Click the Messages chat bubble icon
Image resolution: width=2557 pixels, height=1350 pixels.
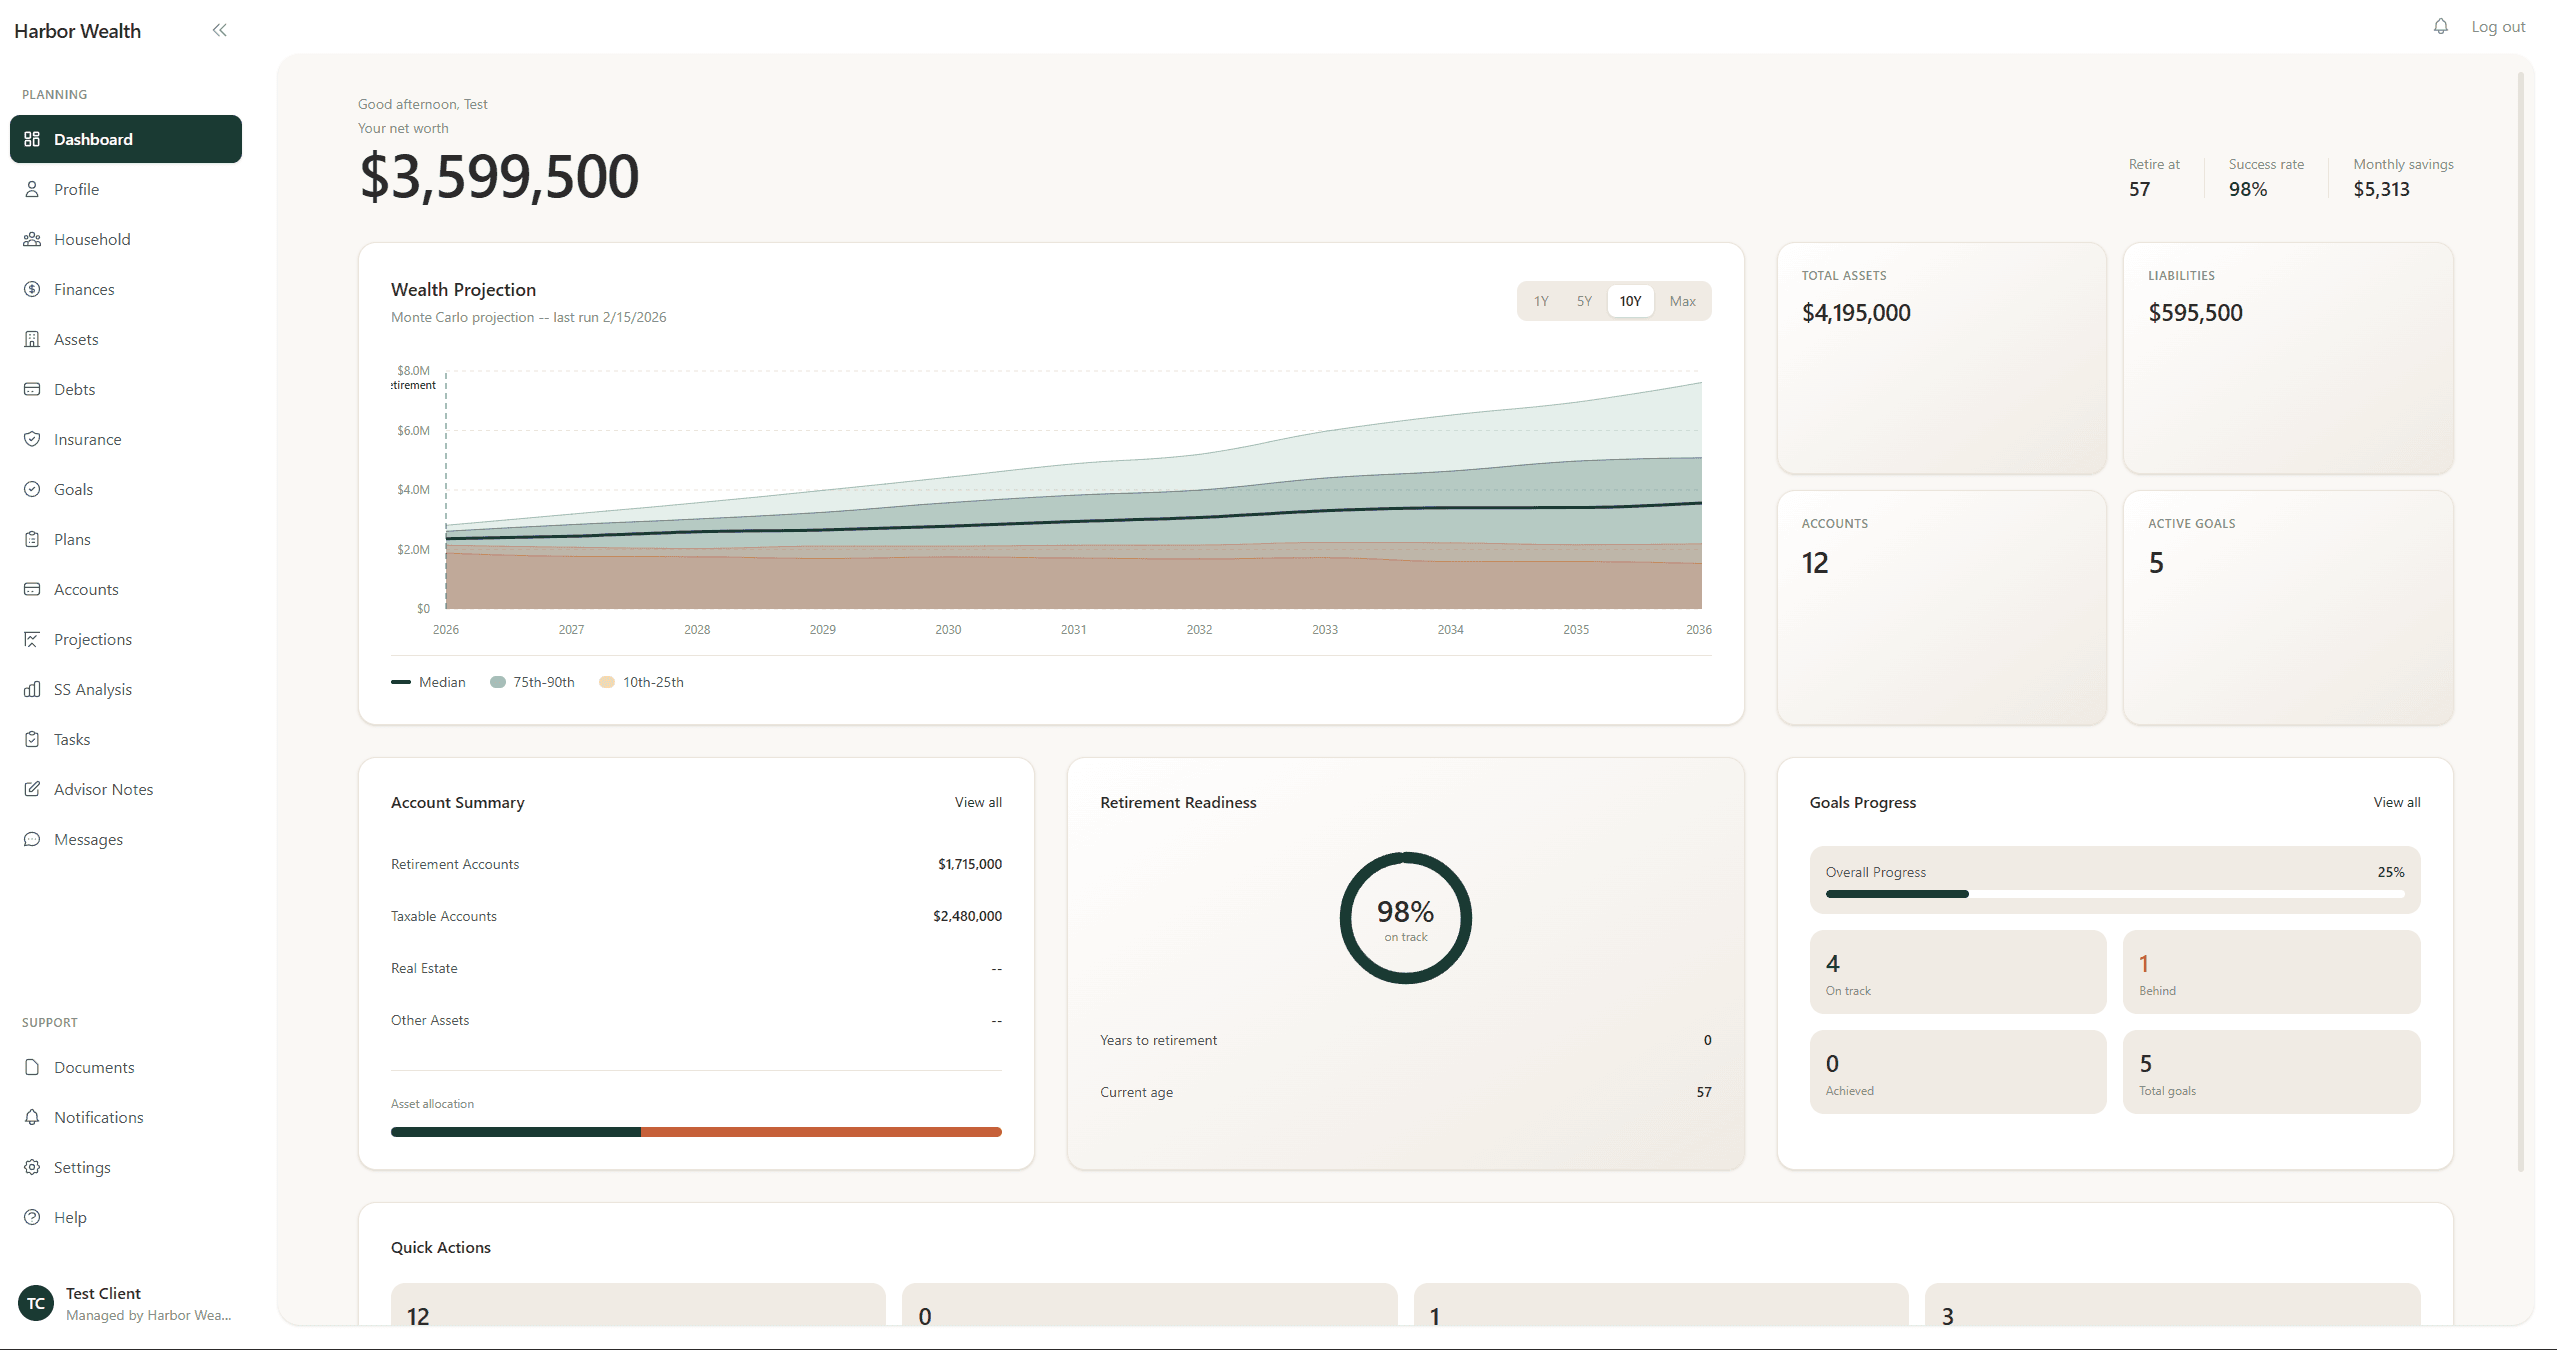pyautogui.click(x=32, y=839)
